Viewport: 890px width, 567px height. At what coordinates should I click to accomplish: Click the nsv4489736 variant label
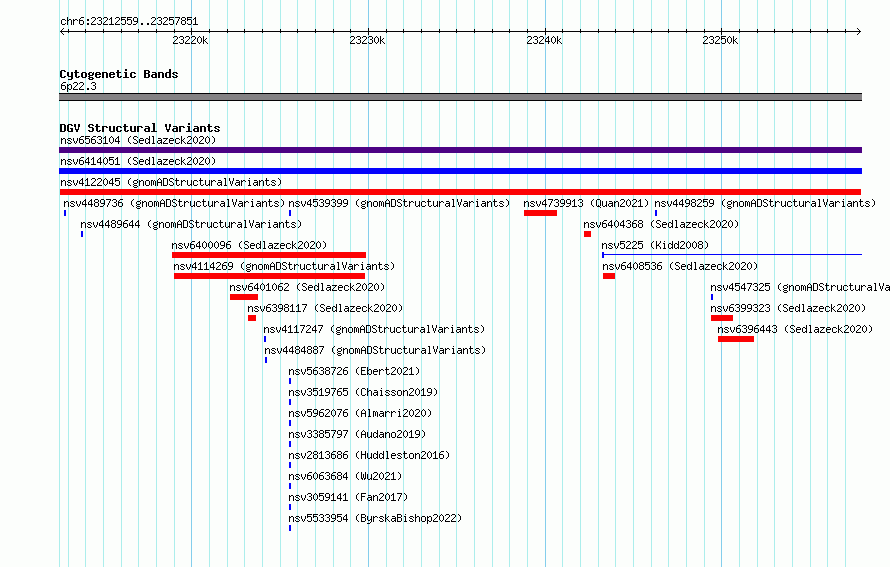pyautogui.click(x=174, y=203)
